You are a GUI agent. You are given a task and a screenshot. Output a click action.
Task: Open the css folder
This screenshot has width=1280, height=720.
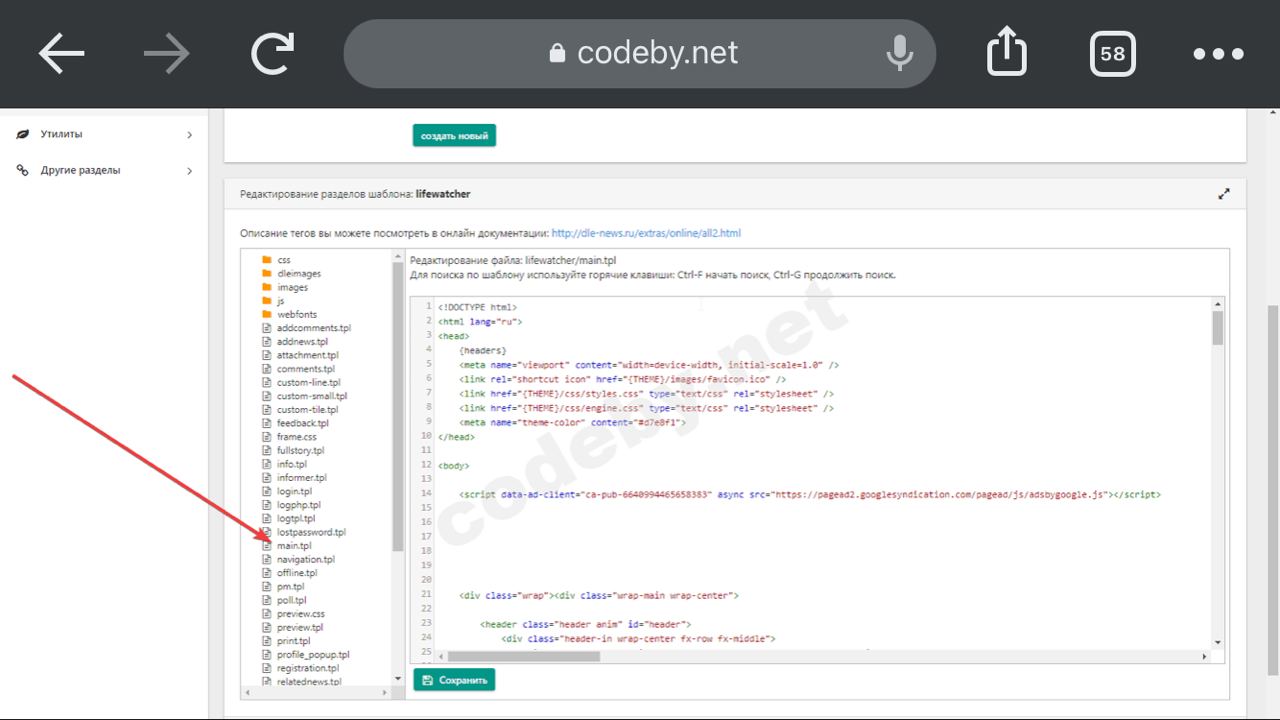coord(284,260)
